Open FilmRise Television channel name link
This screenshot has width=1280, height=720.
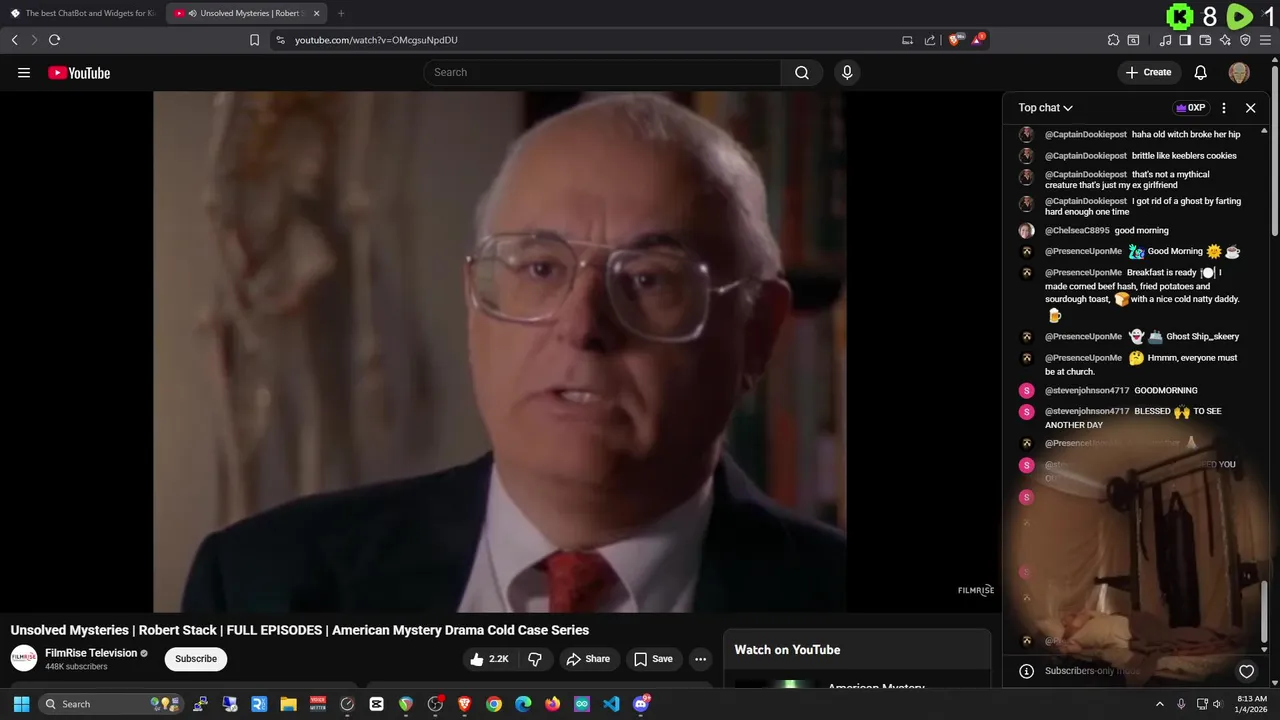click(91, 653)
